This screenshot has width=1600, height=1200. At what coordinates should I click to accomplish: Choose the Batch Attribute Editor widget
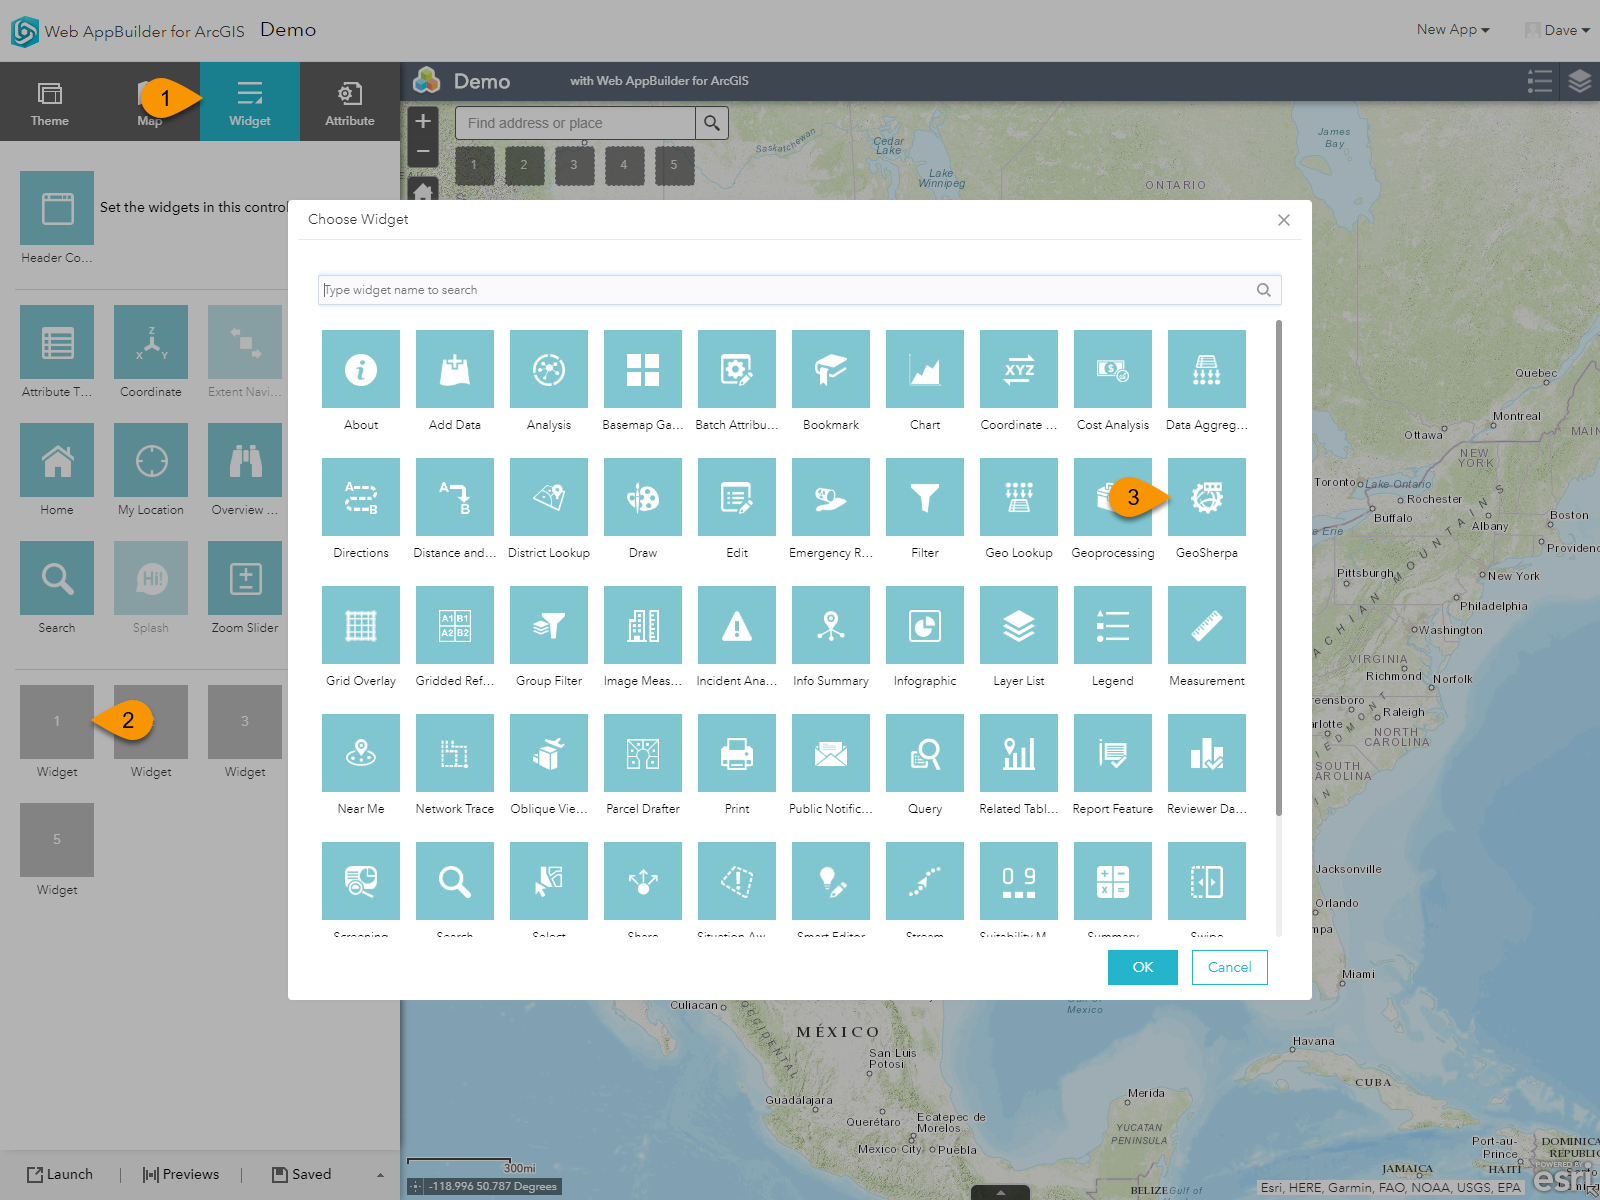(737, 369)
